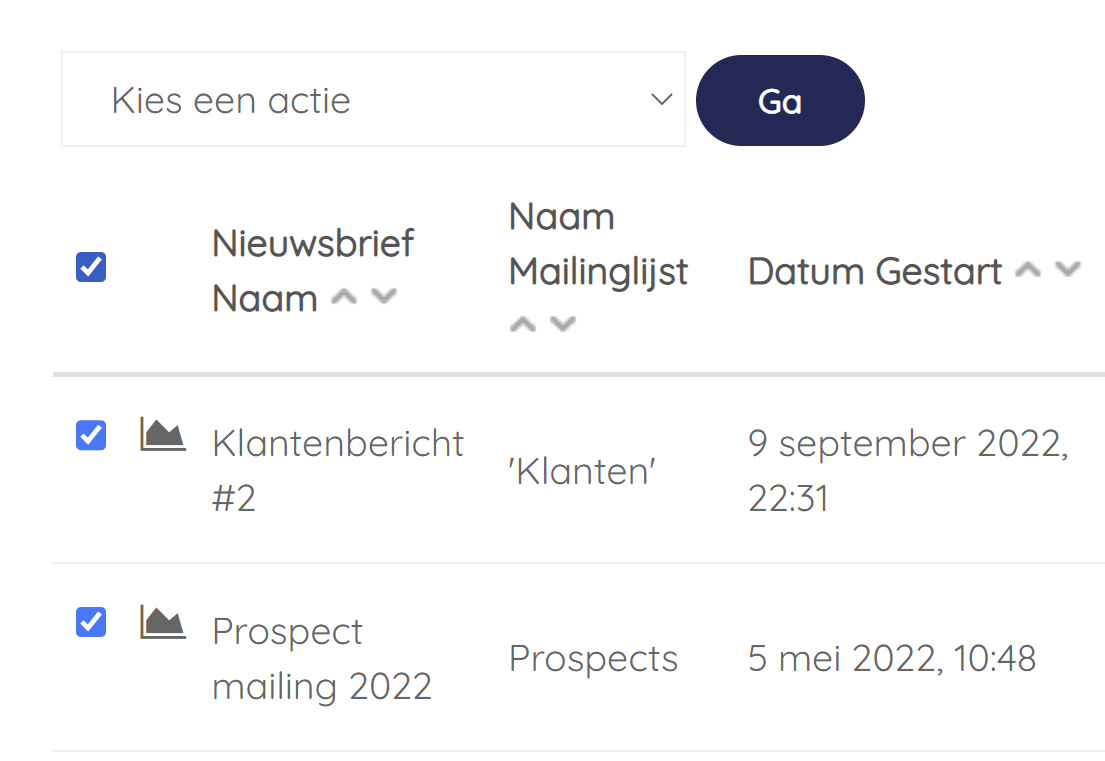Uncheck the Klantenbericht #2 row checkbox
This screenshot has height=761, width=1105.
pyautogui.click(x=91, y=435)
